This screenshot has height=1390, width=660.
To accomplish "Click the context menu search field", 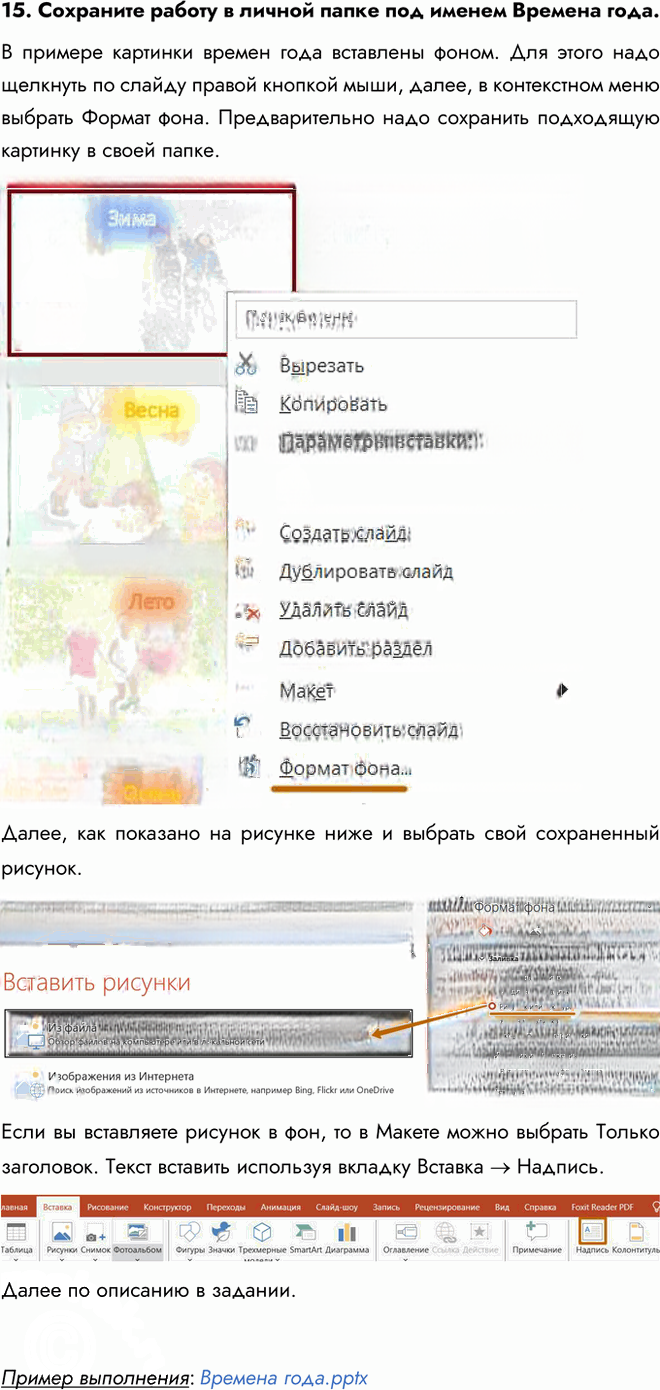I will pyautogui.click(x=406, y=320).
